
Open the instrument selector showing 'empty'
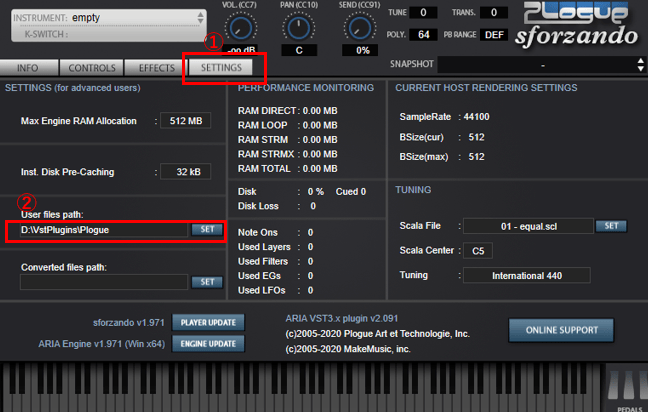click(108, 18)
